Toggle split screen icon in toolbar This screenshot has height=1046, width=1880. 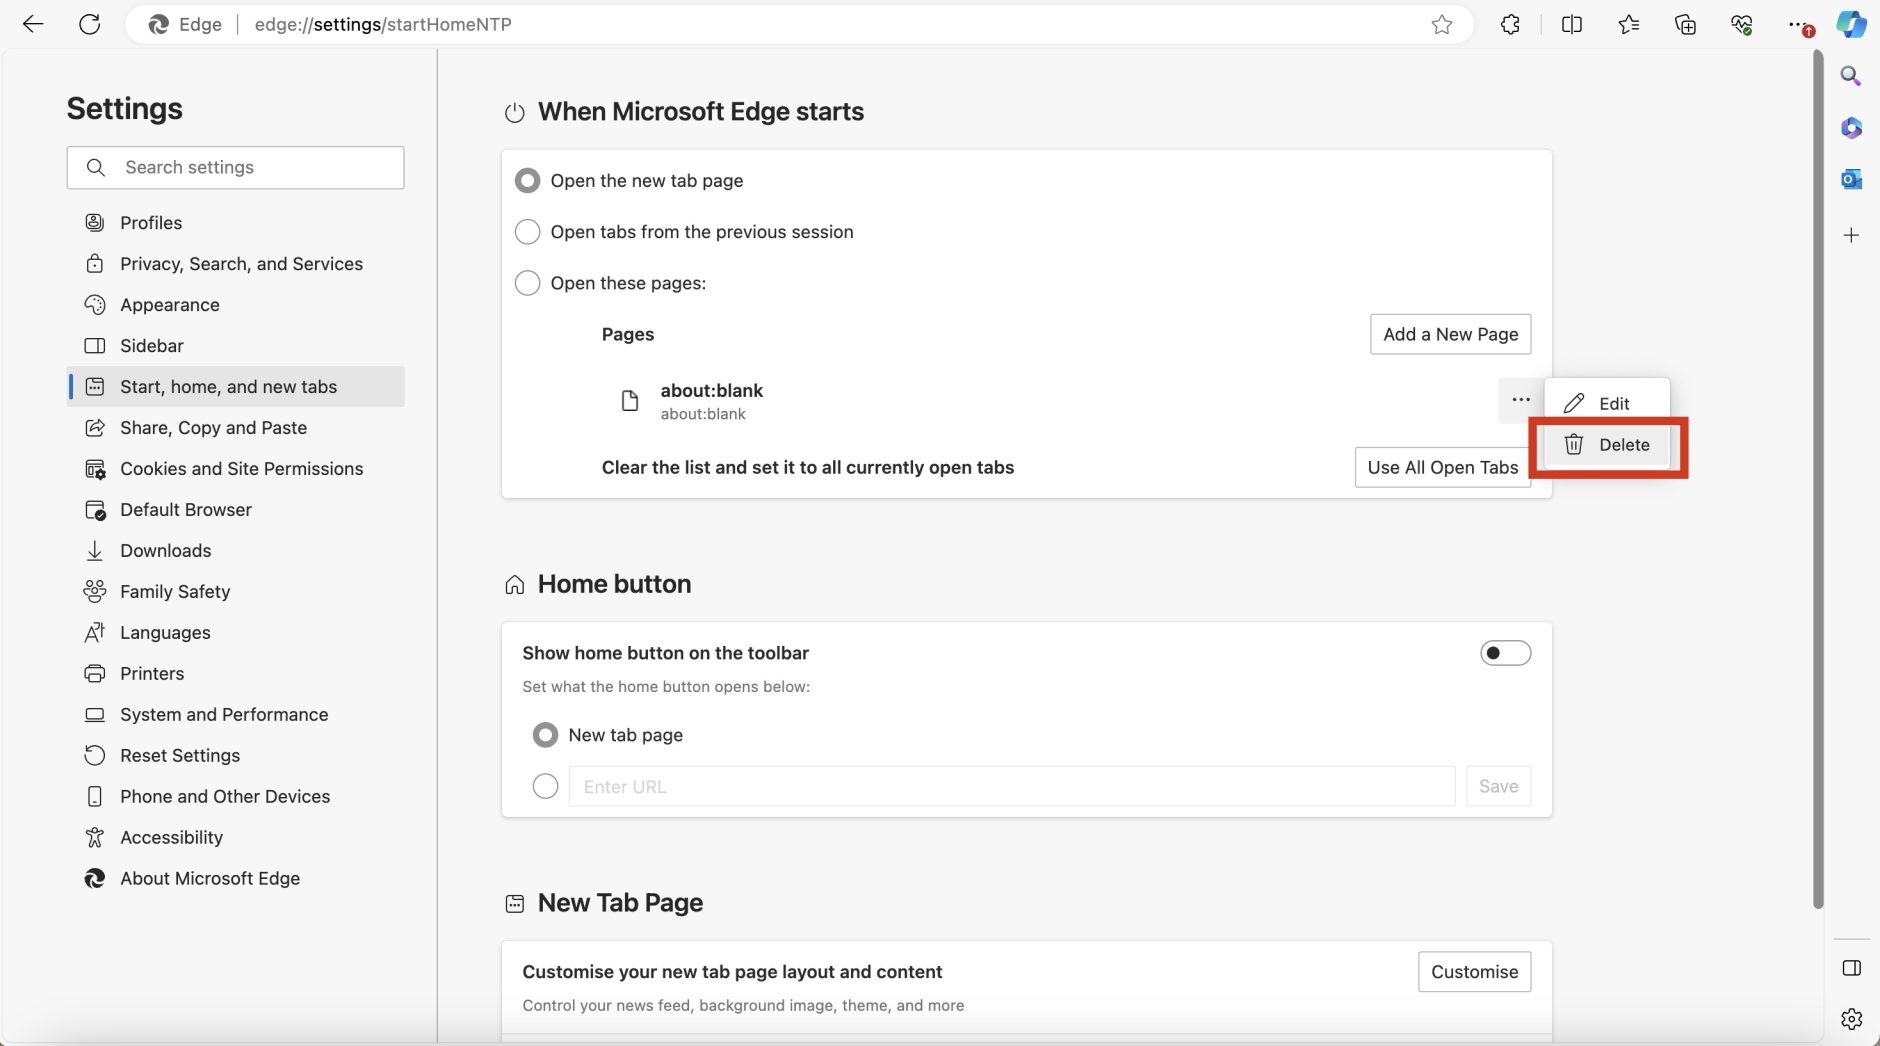coord(1571,24)
